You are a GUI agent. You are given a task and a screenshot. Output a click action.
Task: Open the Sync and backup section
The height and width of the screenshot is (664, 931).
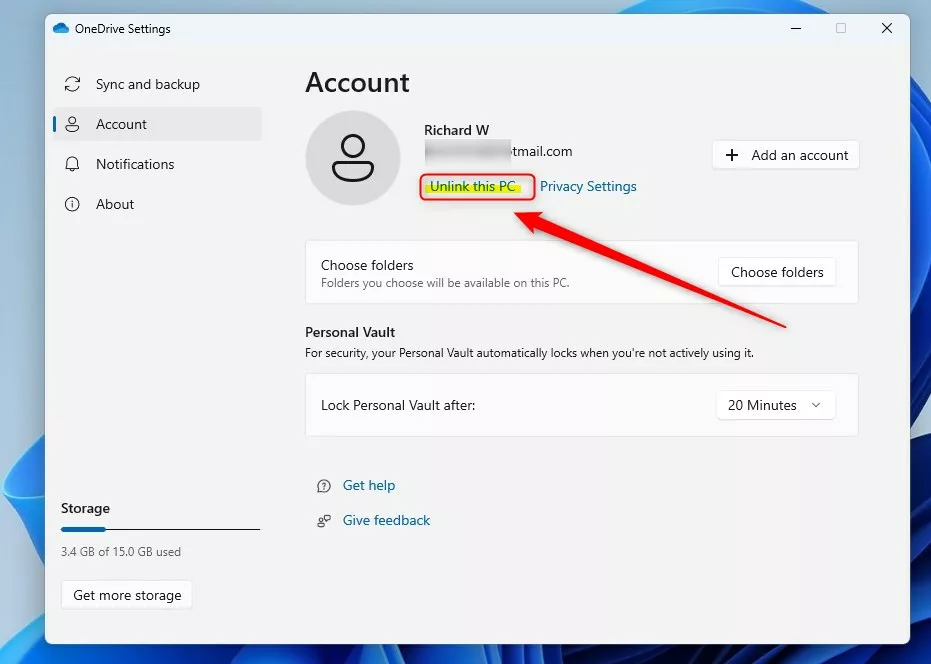[157, 84]
